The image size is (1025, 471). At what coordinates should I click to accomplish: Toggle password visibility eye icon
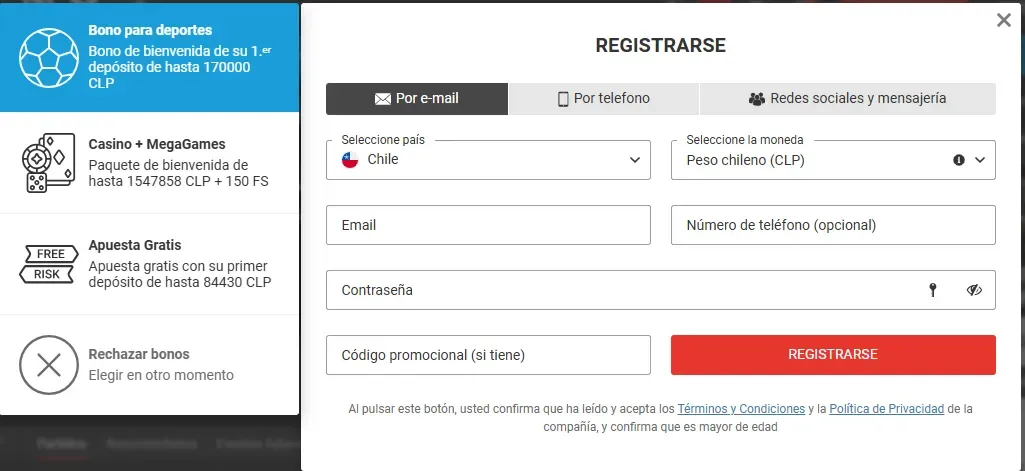click(975, 290)
